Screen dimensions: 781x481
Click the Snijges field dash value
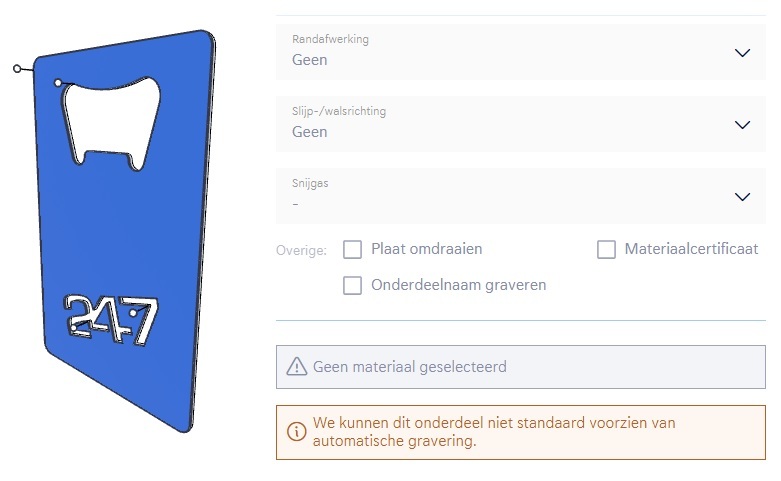pos(296,204)
